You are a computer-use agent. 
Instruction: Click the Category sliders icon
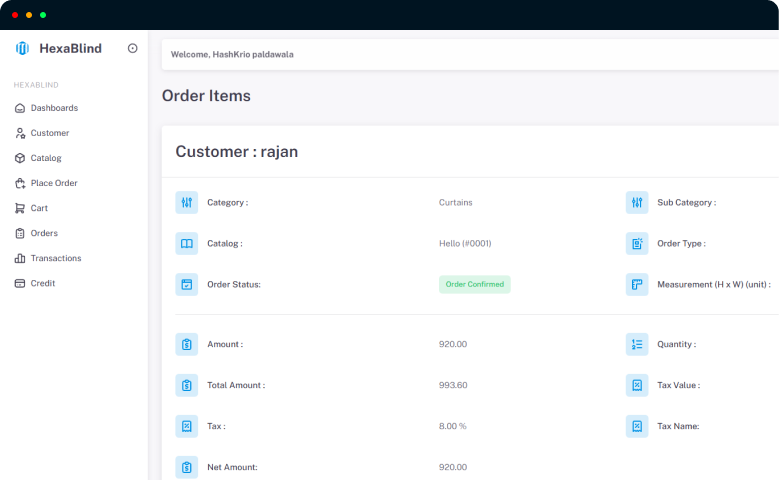pyautogui.click(x=187, y=203)
